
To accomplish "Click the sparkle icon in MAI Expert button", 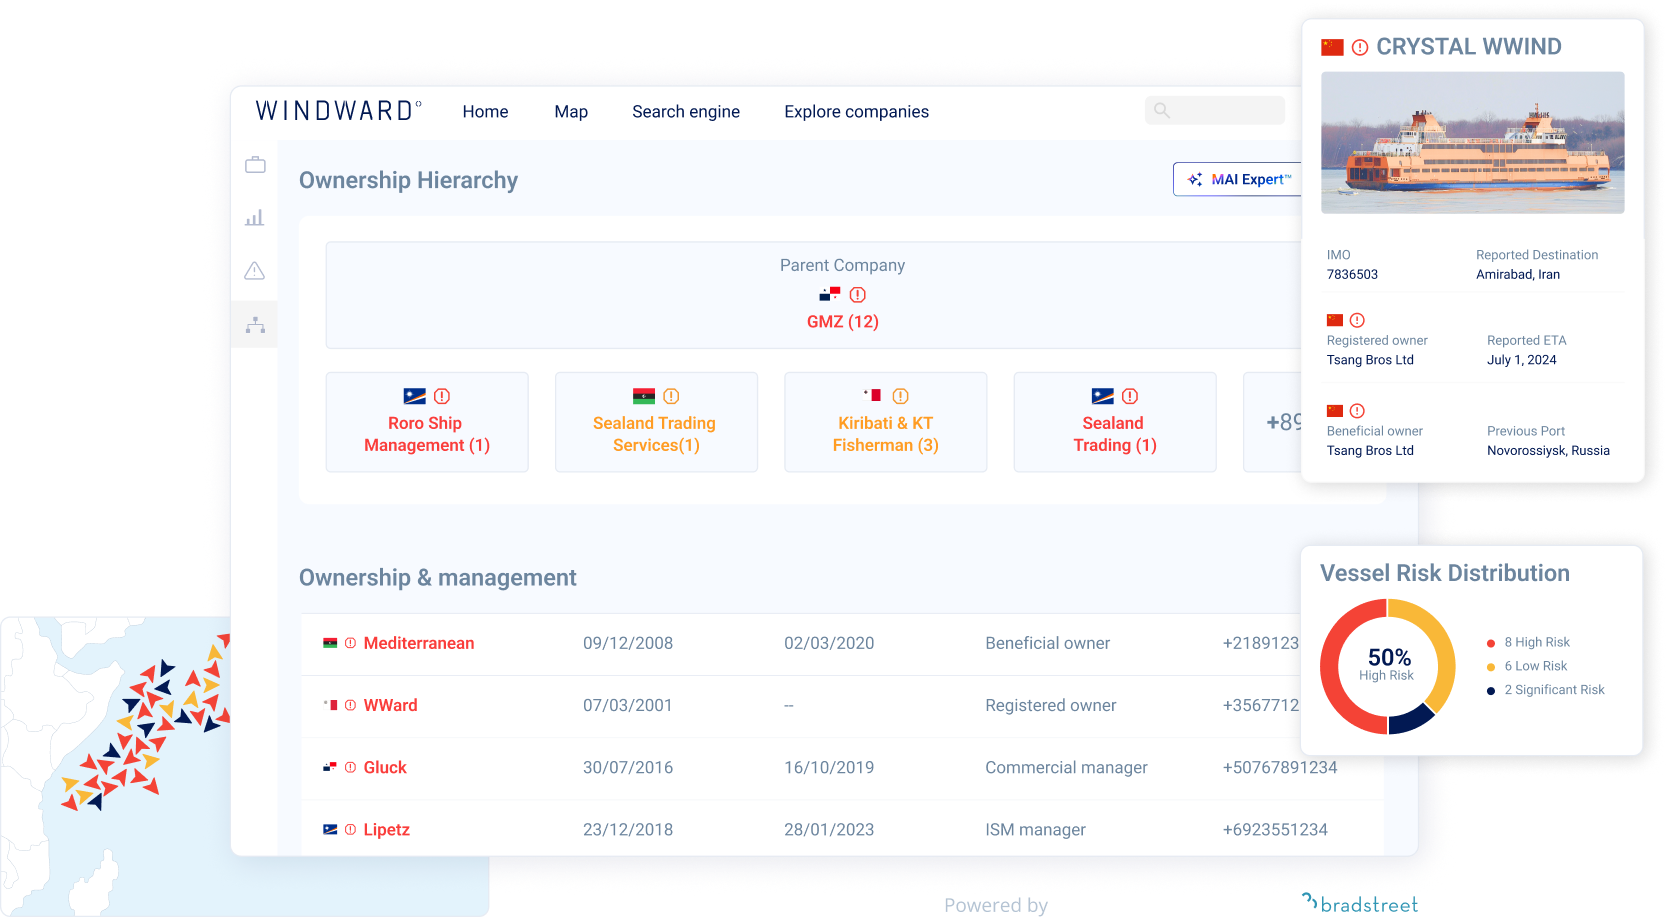I will pos(1195,179).
